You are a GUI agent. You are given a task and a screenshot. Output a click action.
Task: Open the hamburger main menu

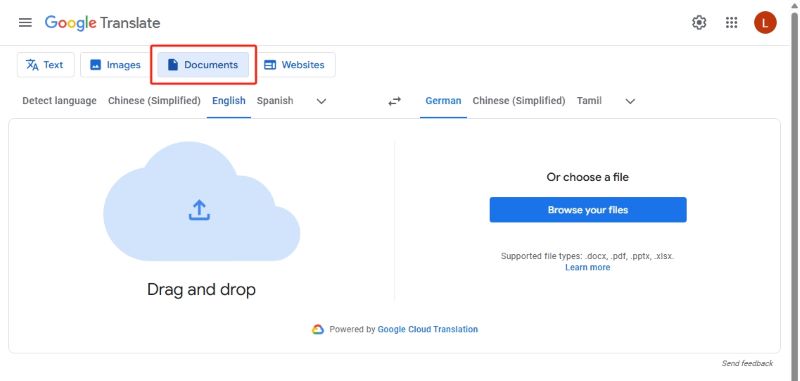[x=25, y=23]
